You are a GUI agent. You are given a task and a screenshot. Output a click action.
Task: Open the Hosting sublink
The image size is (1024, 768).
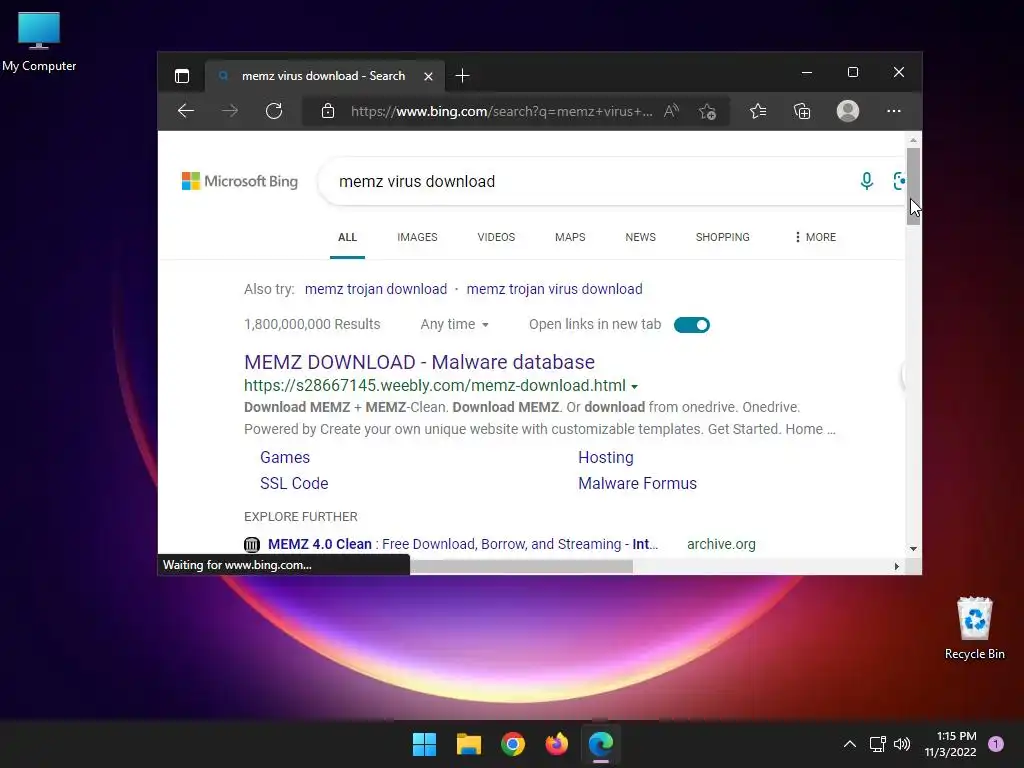coord(605,457)
